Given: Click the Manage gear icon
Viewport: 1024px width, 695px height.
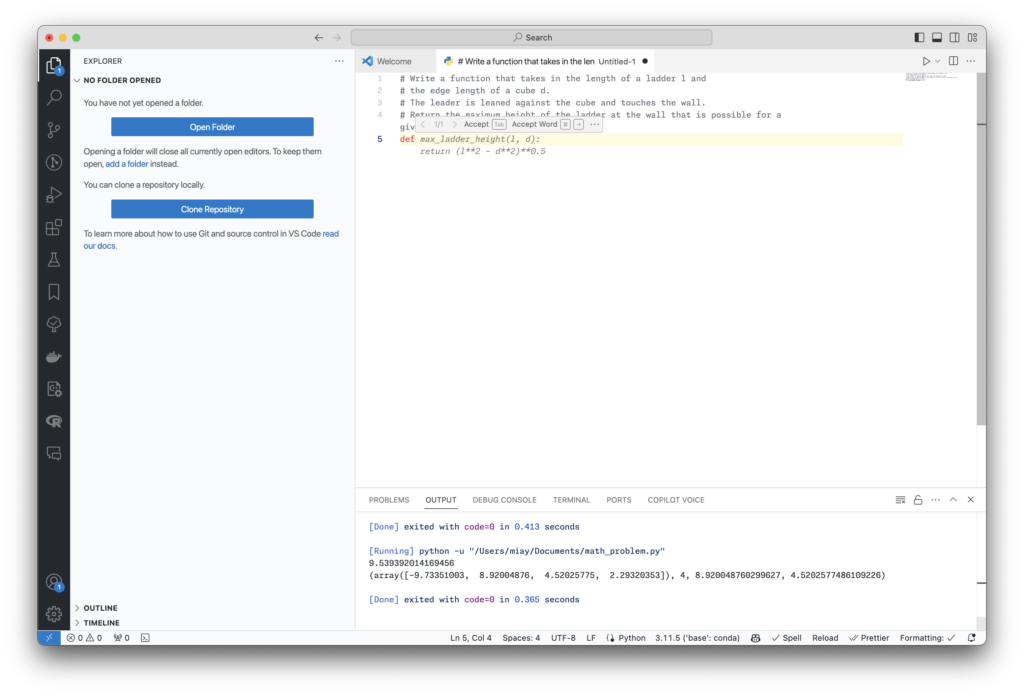Looking at the screenshot, I should tap(54, 613).
